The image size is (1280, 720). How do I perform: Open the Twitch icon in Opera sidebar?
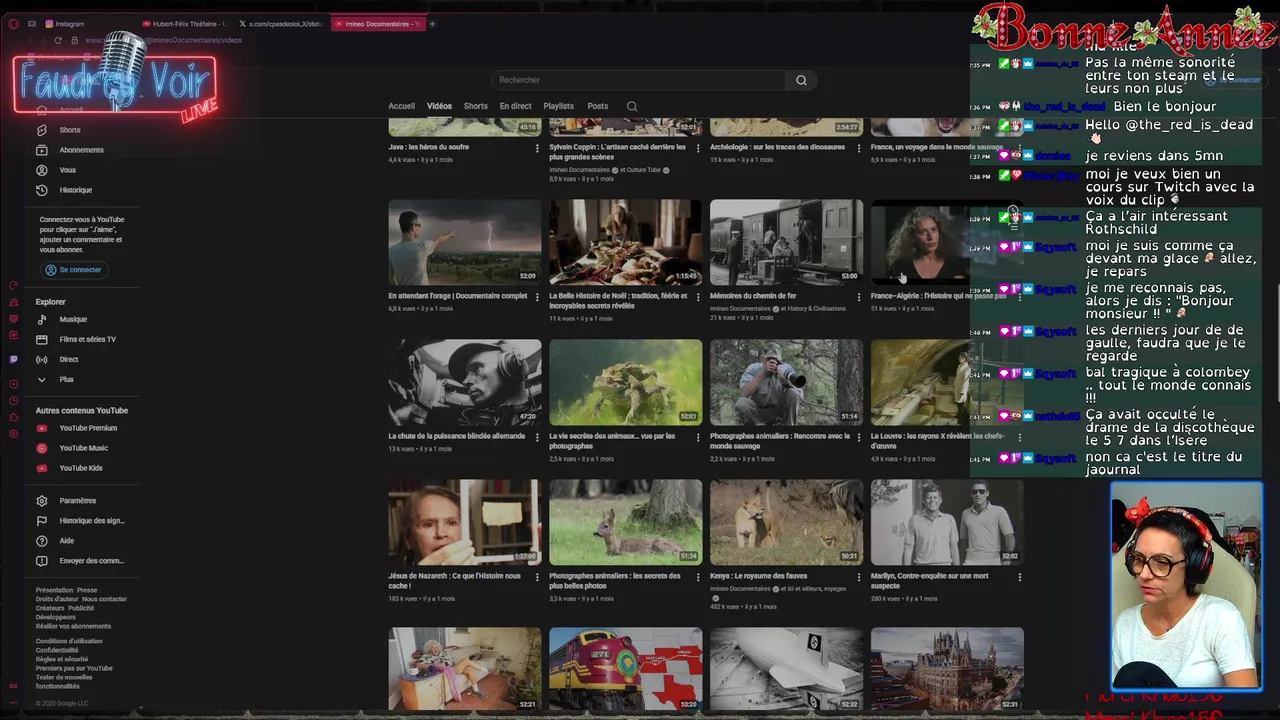pos(13,359)
